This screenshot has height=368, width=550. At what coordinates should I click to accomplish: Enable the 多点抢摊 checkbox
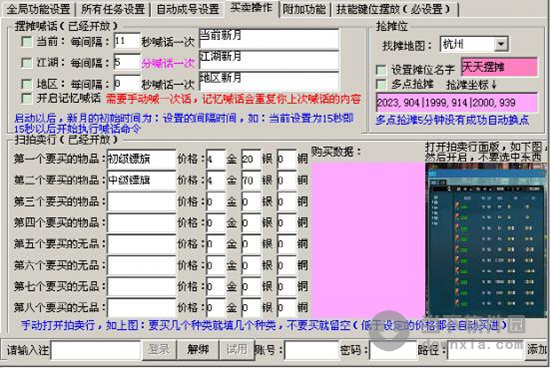(381, 84)
